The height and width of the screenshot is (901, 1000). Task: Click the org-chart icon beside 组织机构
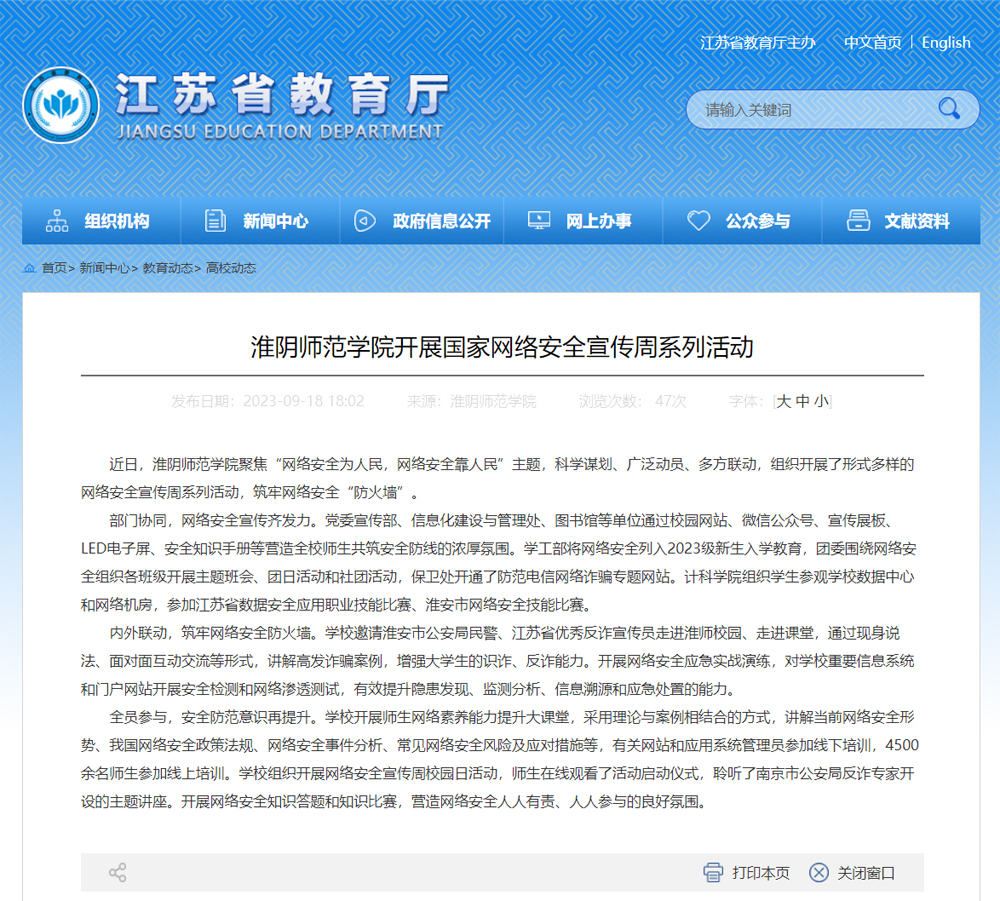click(57, 221)
